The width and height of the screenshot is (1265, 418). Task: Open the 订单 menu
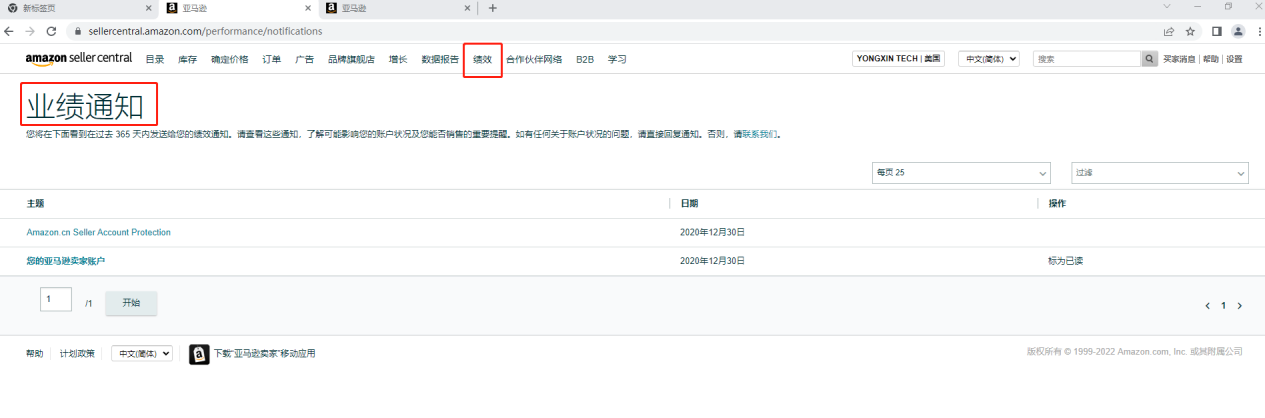point(272,59)
